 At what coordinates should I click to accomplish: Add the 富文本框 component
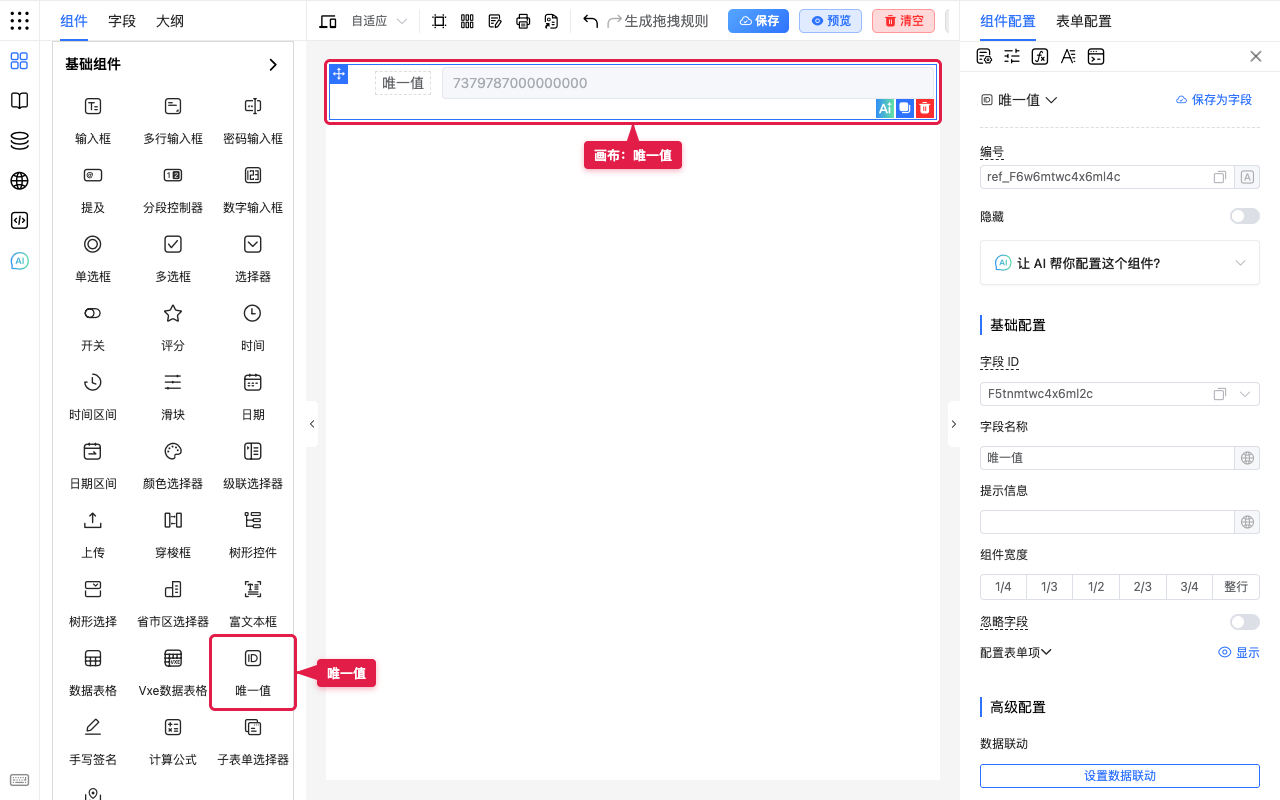pos(253,603)
